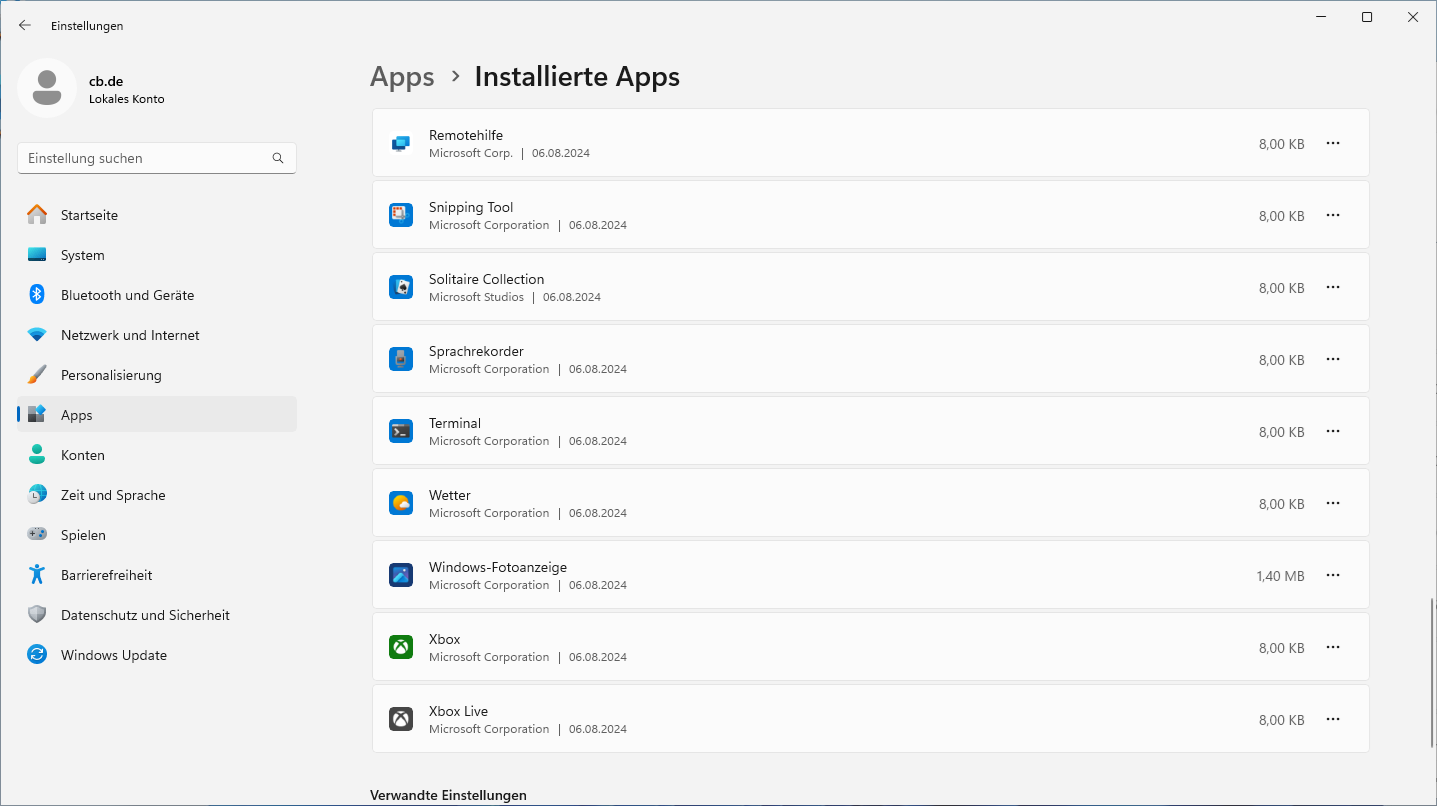Viewport: 1437px width, 806px height.
Task: Click the Apps breadcrumb link
Action: 402,77
